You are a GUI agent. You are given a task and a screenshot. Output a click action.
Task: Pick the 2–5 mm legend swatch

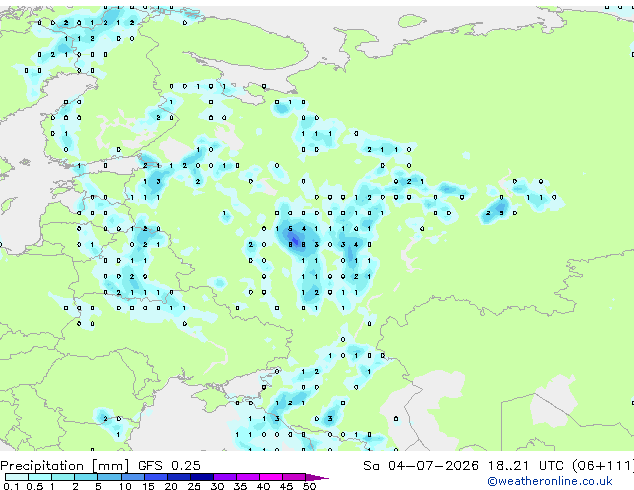(x=86, y=477)
